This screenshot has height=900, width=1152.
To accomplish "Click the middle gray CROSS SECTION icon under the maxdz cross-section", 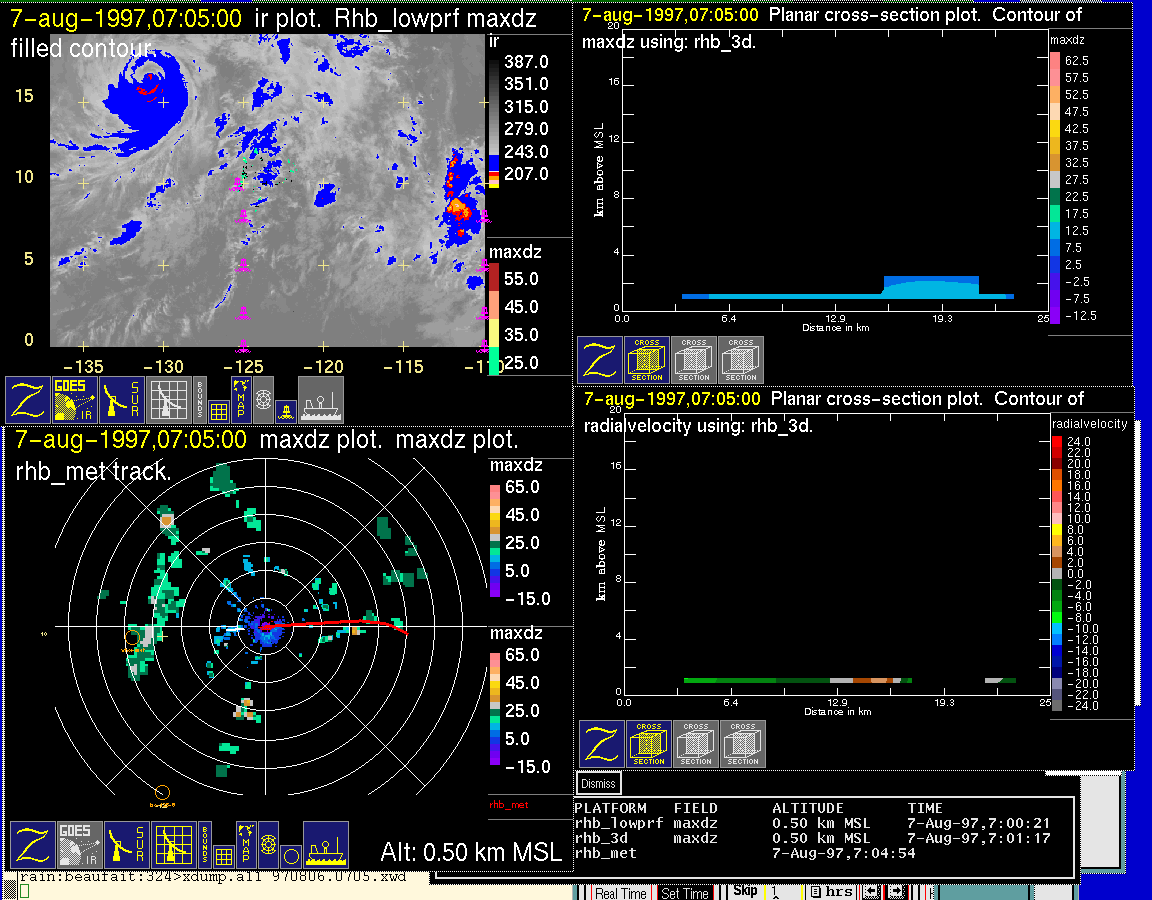I will 694,360.
